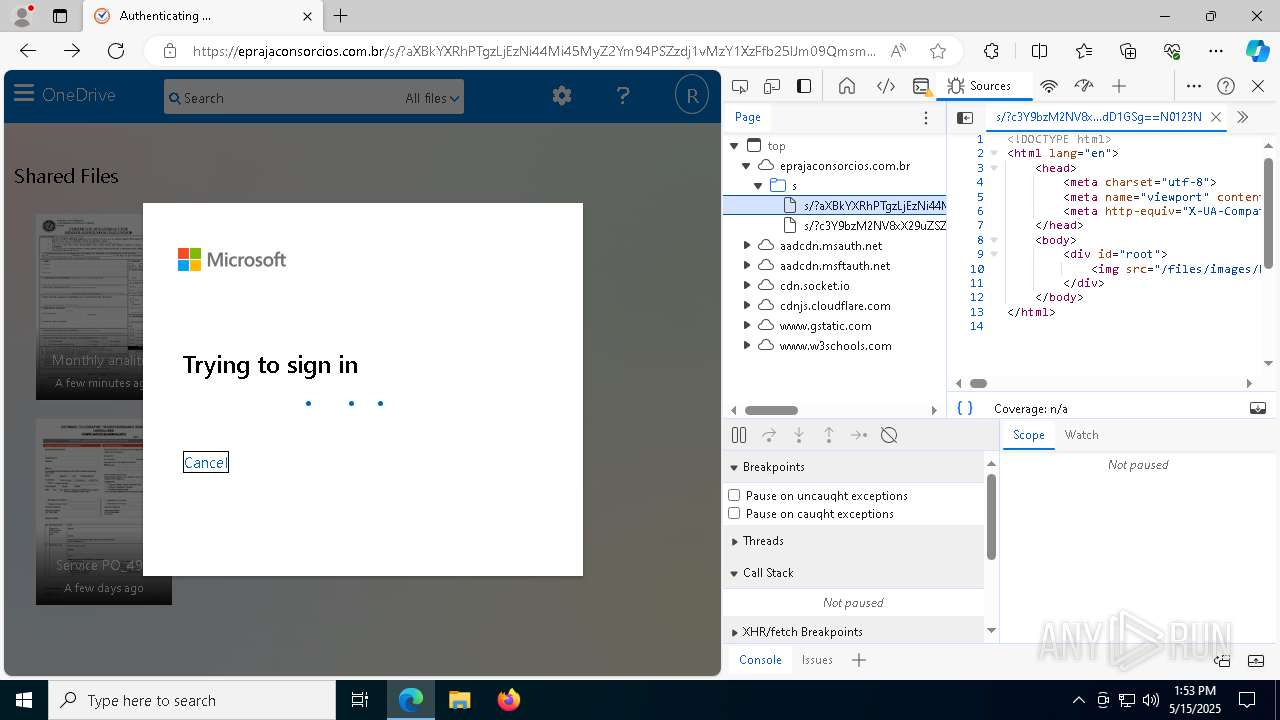Collapse eprajaconsorcios.com.br domain node
This screenshot has width=1280, height=720.
tap(746, 166)
